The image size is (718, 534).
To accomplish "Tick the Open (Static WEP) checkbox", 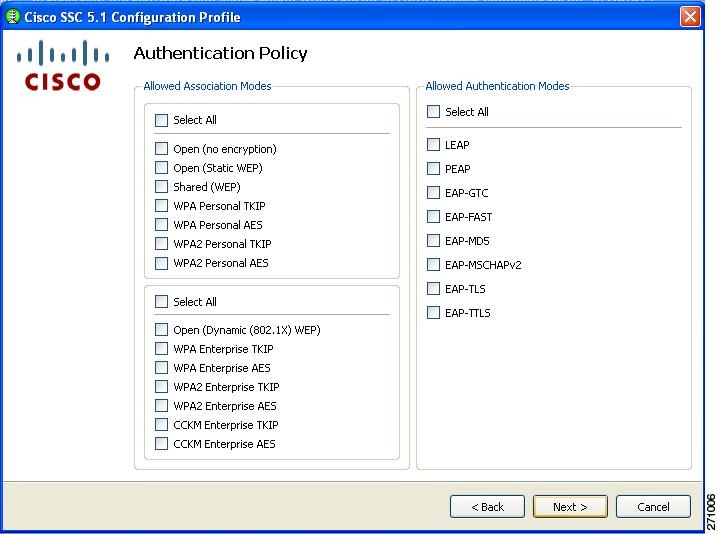I will pos(161,168).
